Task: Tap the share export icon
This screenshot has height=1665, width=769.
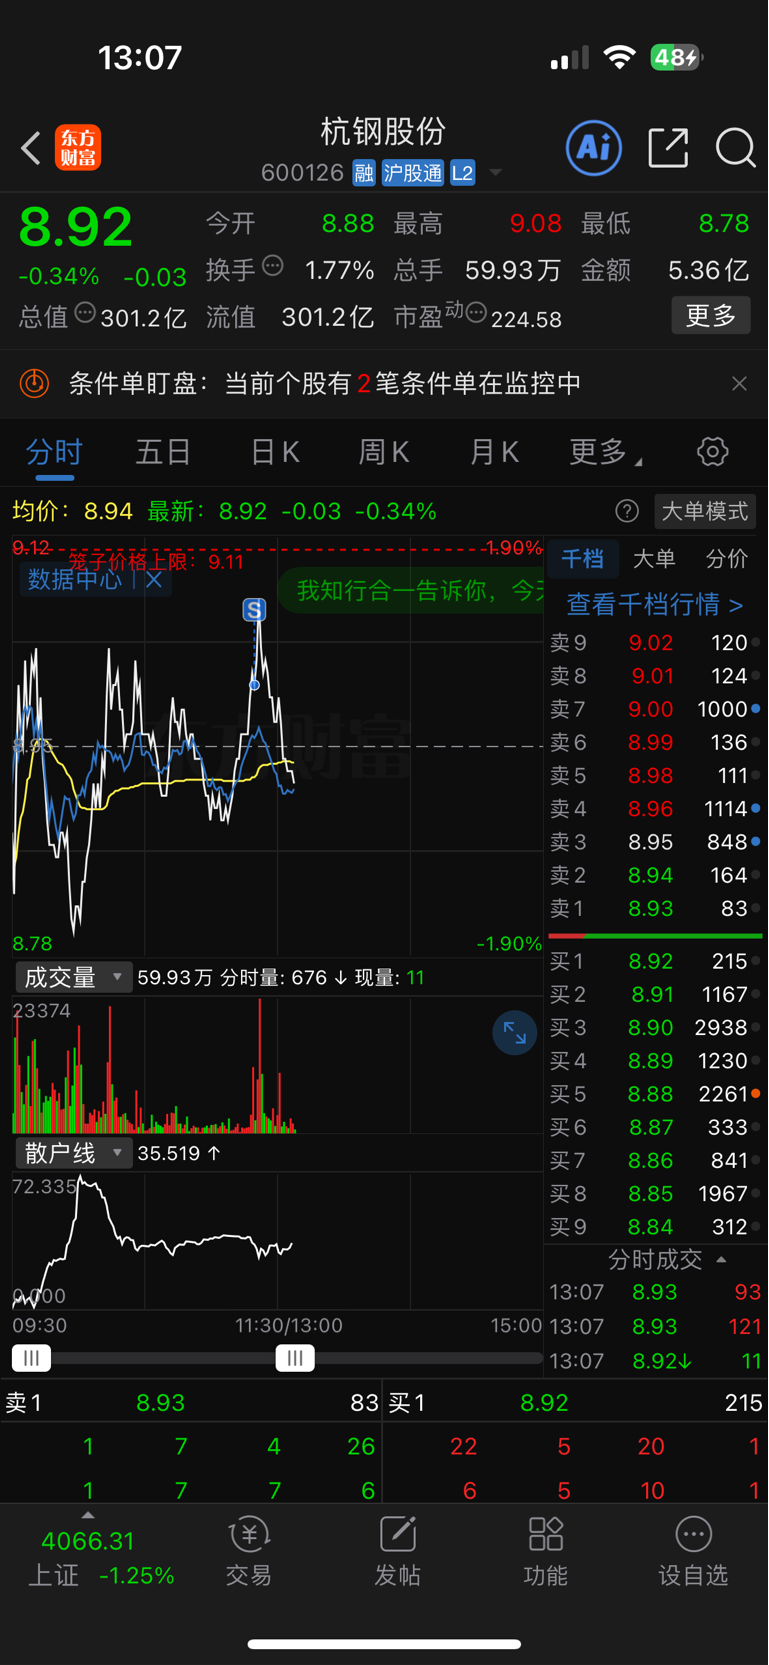Action: [x=668, y=148]
